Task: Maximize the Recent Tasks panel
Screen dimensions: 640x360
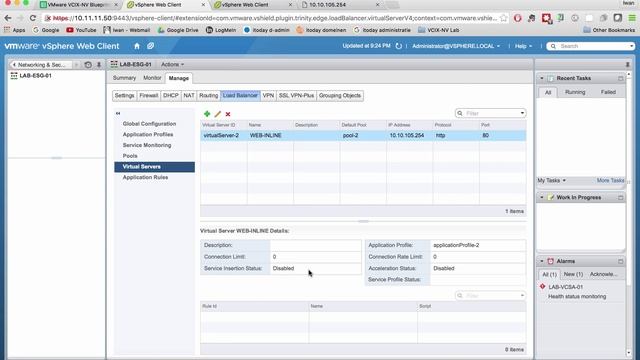Action: coord(620,78)
